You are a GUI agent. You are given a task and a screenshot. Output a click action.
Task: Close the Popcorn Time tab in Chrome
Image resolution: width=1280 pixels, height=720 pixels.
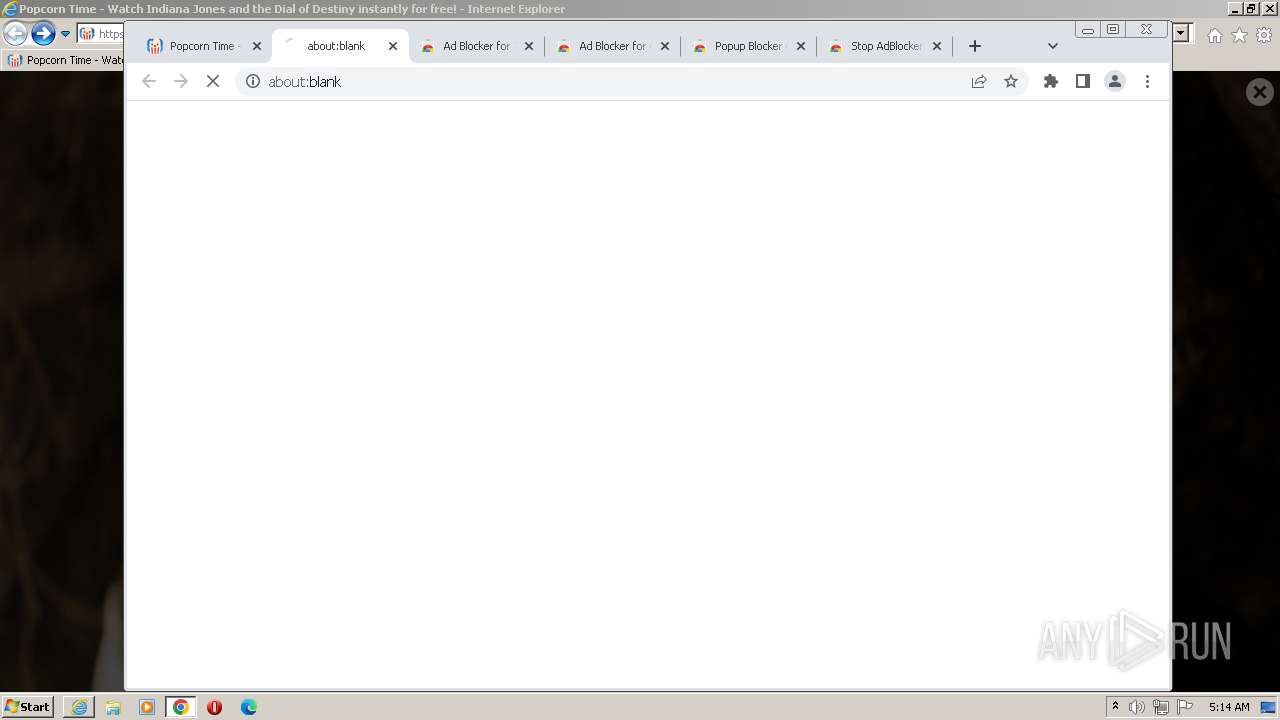pyautogui.click(x=257, y=46)
